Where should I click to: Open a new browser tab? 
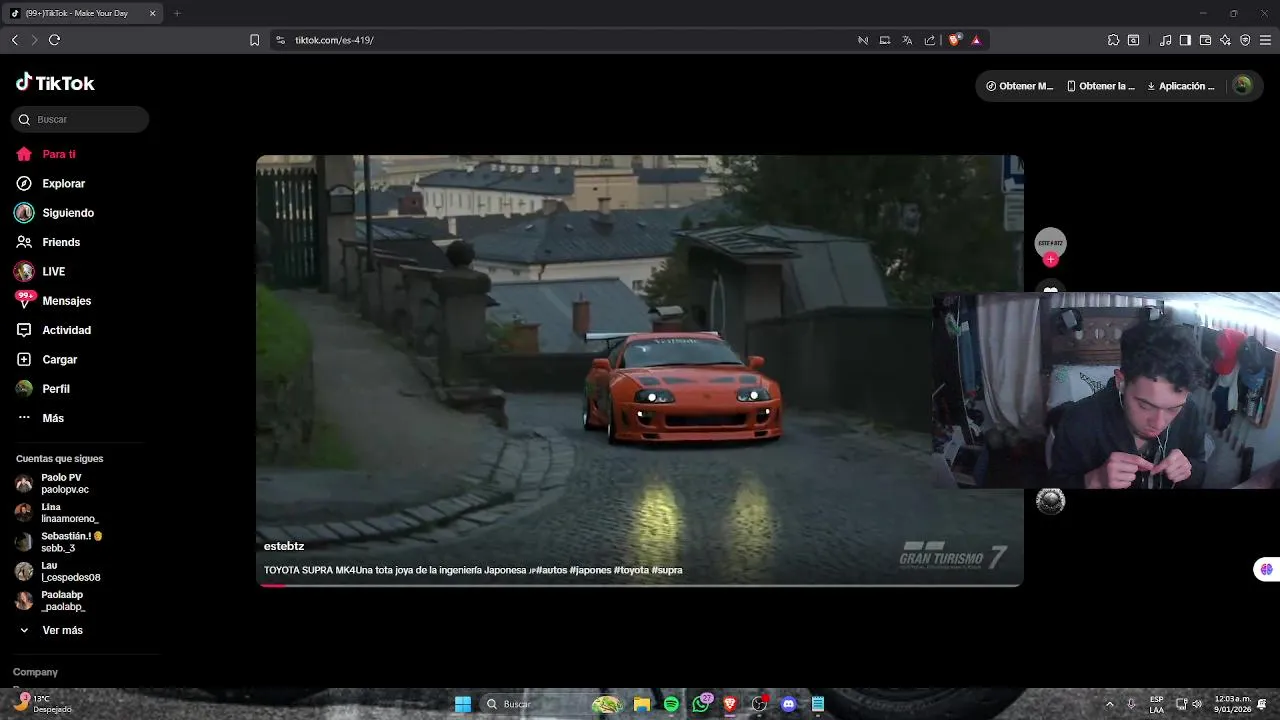[x=177, y=13]
